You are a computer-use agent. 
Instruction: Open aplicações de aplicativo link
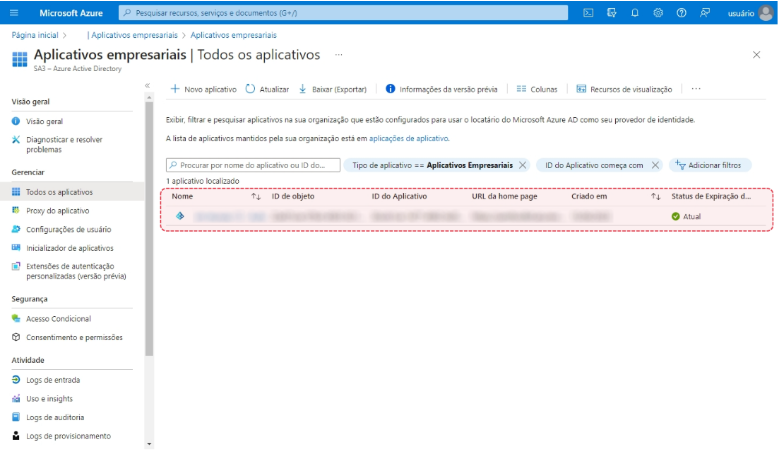click(408, 139)
